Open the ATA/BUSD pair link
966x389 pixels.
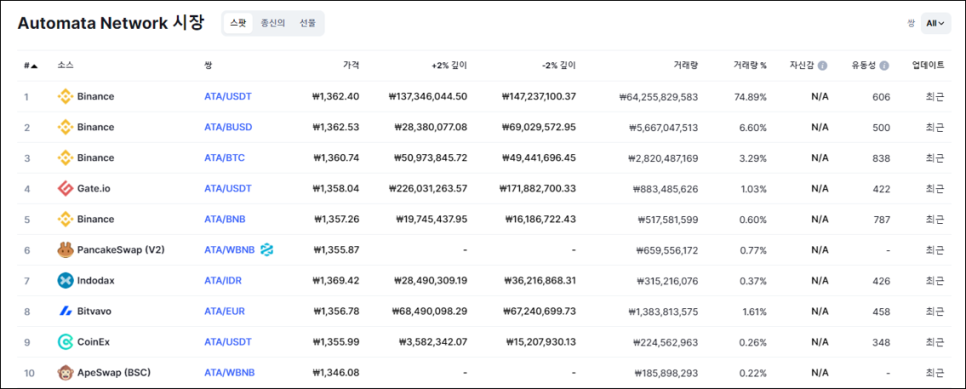228,128
